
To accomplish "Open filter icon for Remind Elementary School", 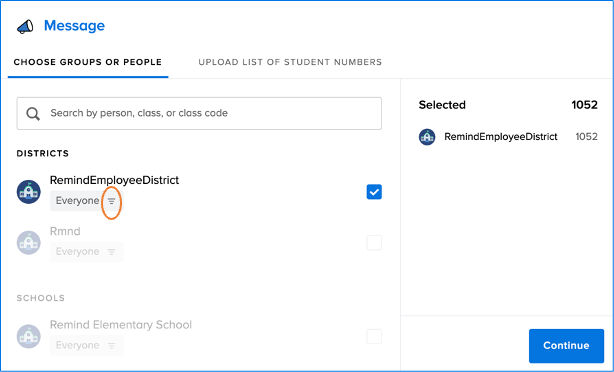I will (112, 346).
